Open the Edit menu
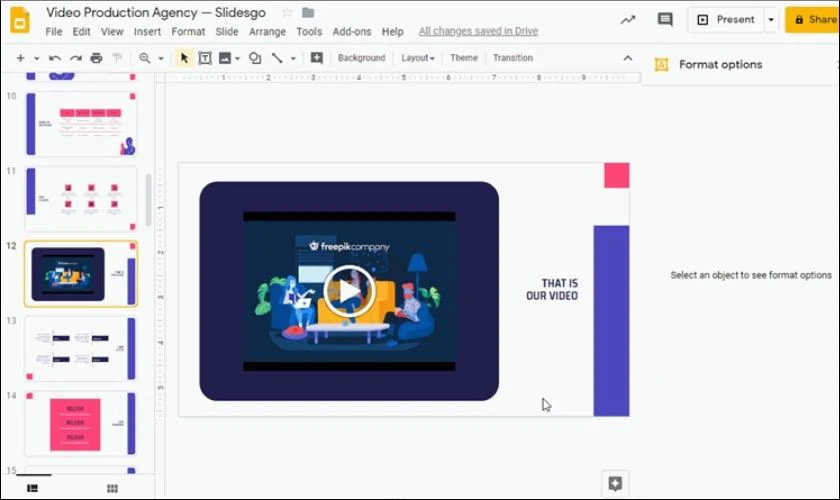Screen dimensions: 840x500 click(81, 32)
